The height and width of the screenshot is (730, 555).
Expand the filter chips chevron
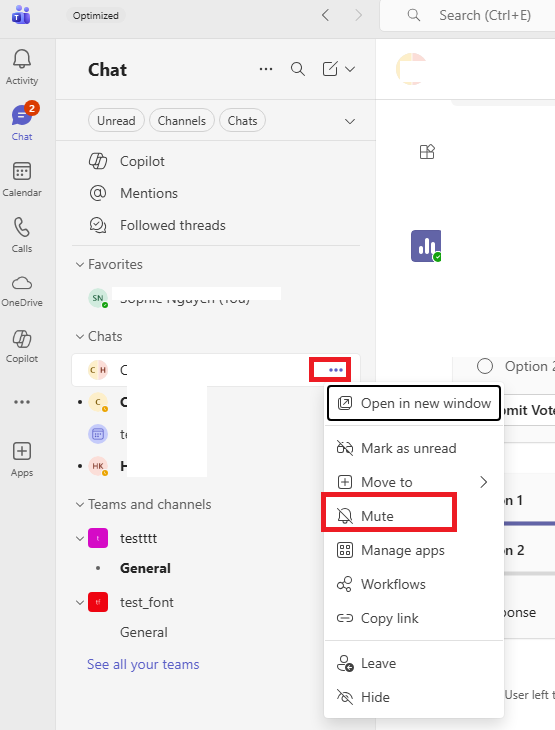coord(350,122)
